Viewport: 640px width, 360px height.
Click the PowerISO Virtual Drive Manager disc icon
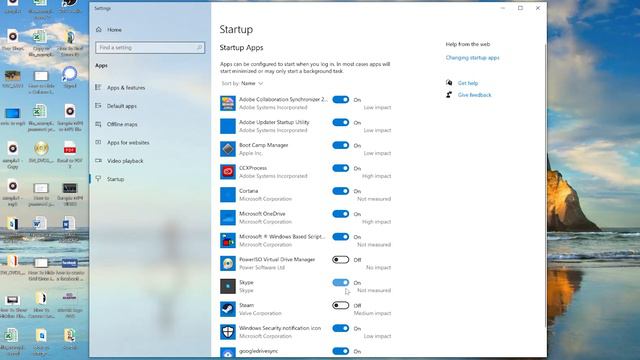(228, 263)
